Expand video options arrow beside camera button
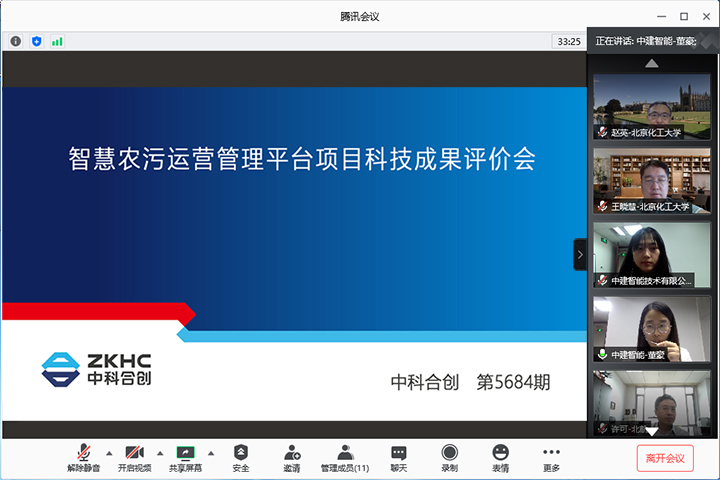Screen dimensions: 720x480 (x=160, y=453)
